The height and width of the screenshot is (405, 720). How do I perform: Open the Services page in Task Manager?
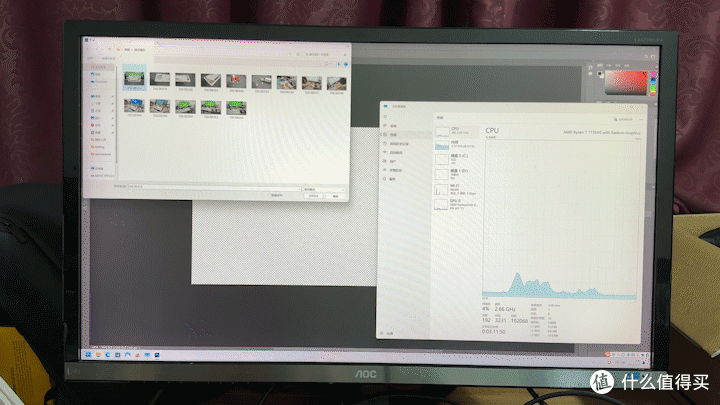(405, 179)
